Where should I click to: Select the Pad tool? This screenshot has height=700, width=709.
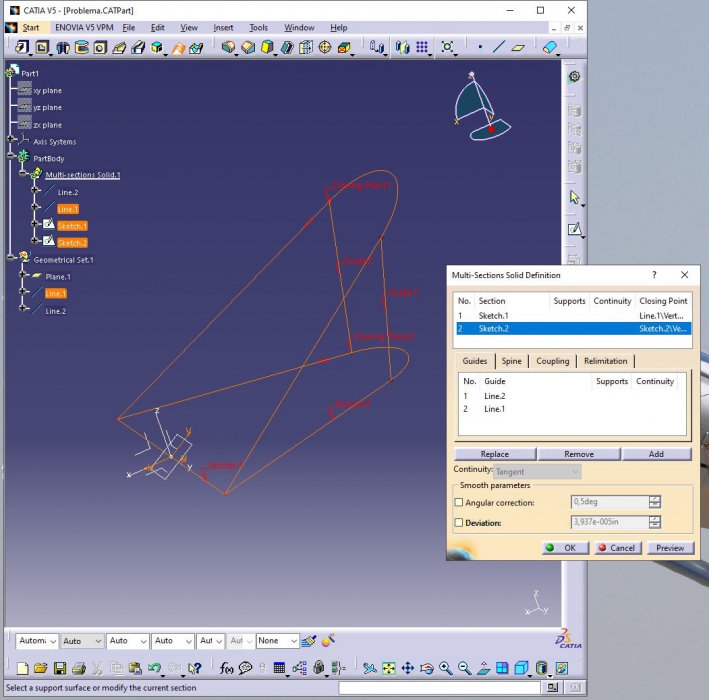(22, 47)
